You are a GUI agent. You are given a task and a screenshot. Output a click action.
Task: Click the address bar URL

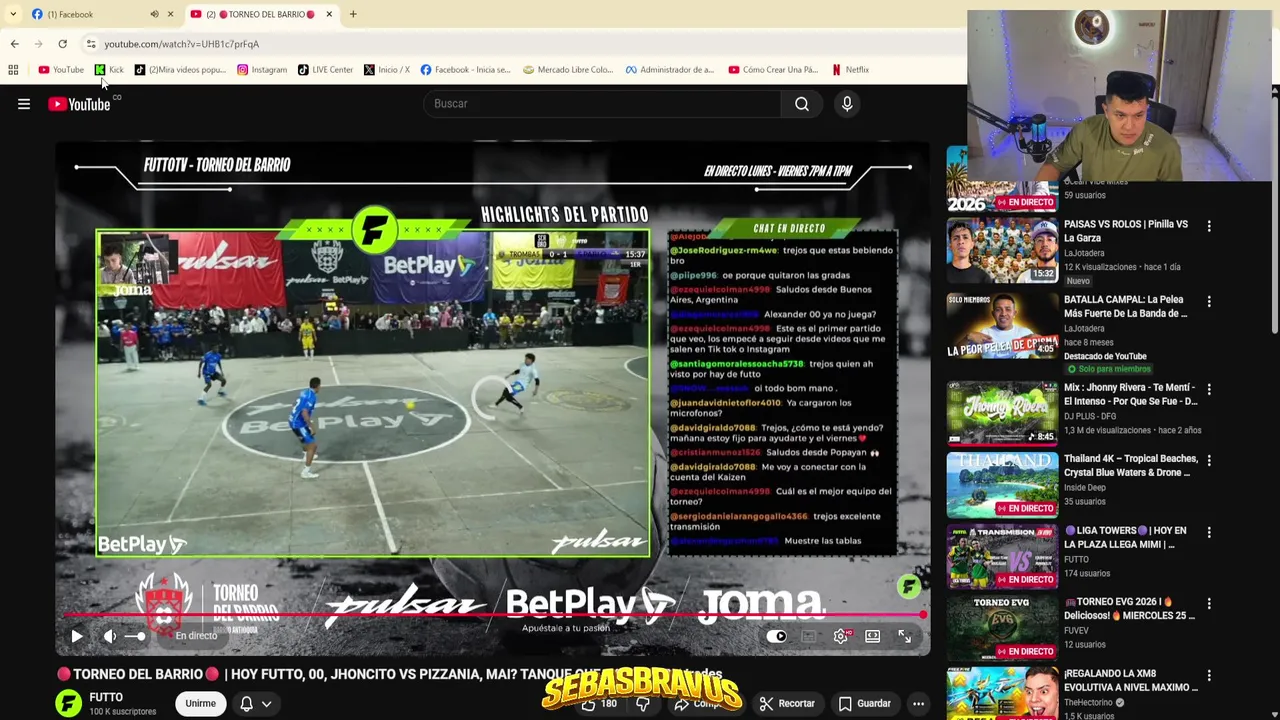click(181, 44)
